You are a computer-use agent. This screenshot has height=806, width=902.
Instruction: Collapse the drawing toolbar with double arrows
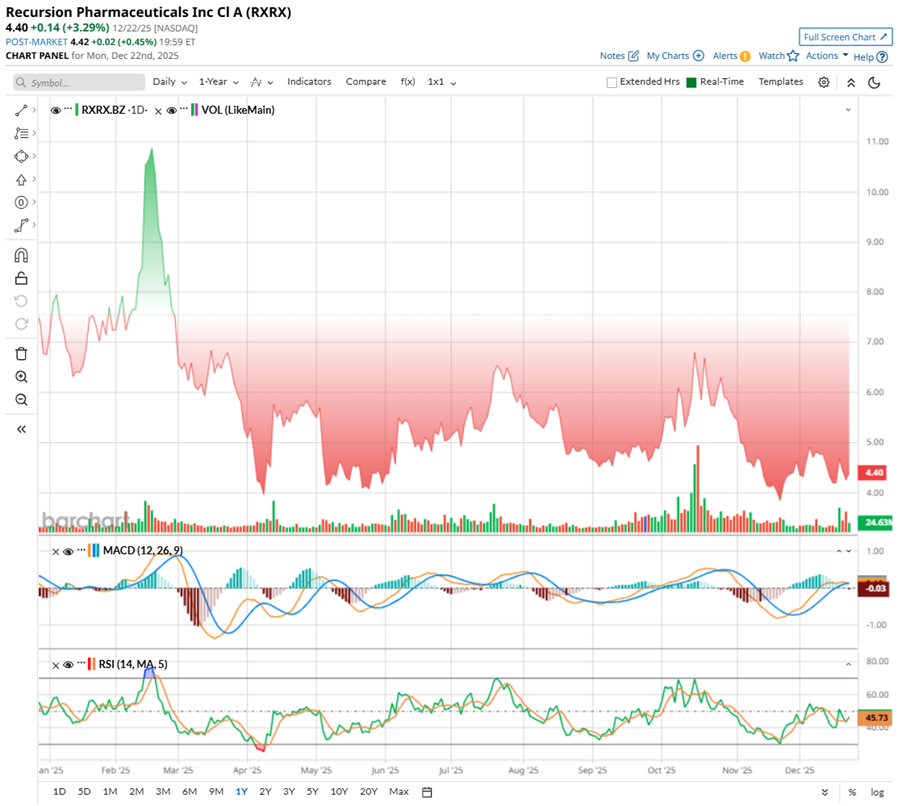(21, 429)
